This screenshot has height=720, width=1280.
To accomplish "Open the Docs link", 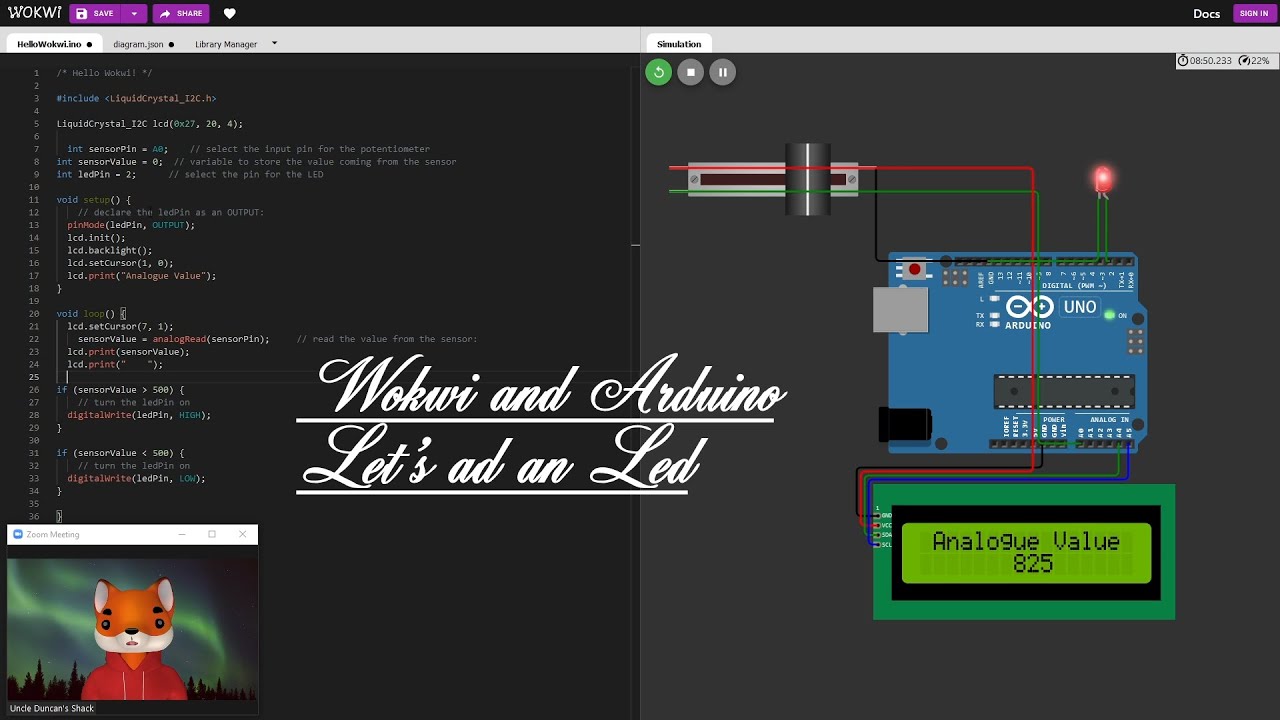I will (x=1206, y=14).
